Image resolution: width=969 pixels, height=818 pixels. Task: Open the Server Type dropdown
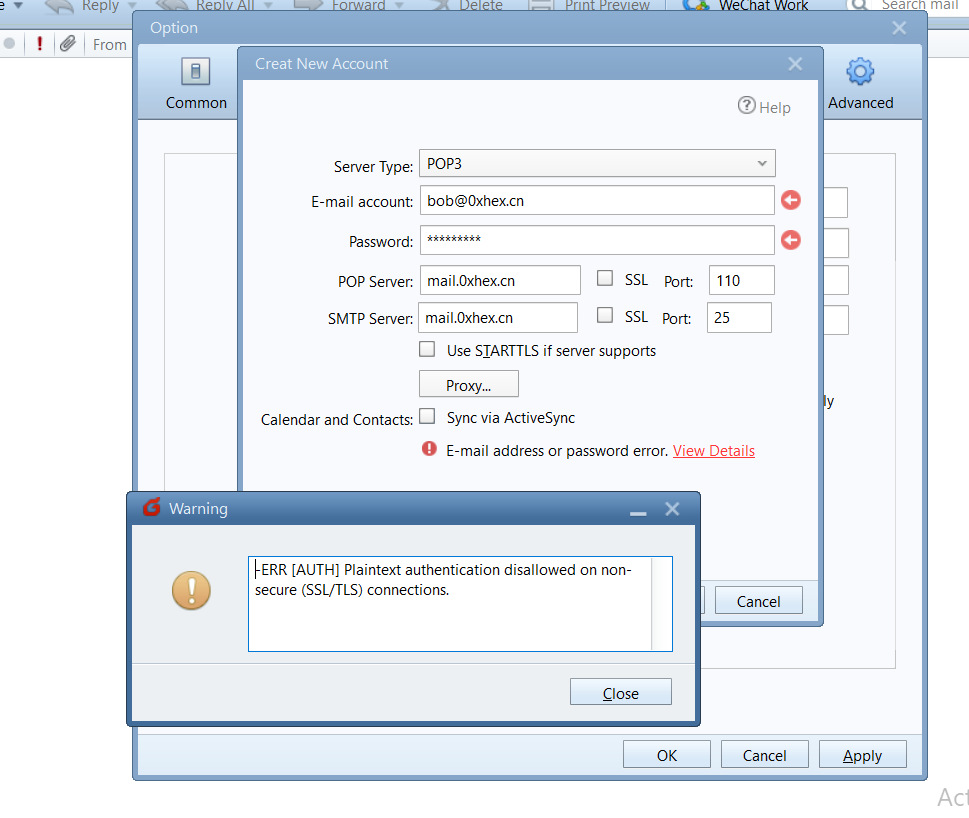(597, 163)
